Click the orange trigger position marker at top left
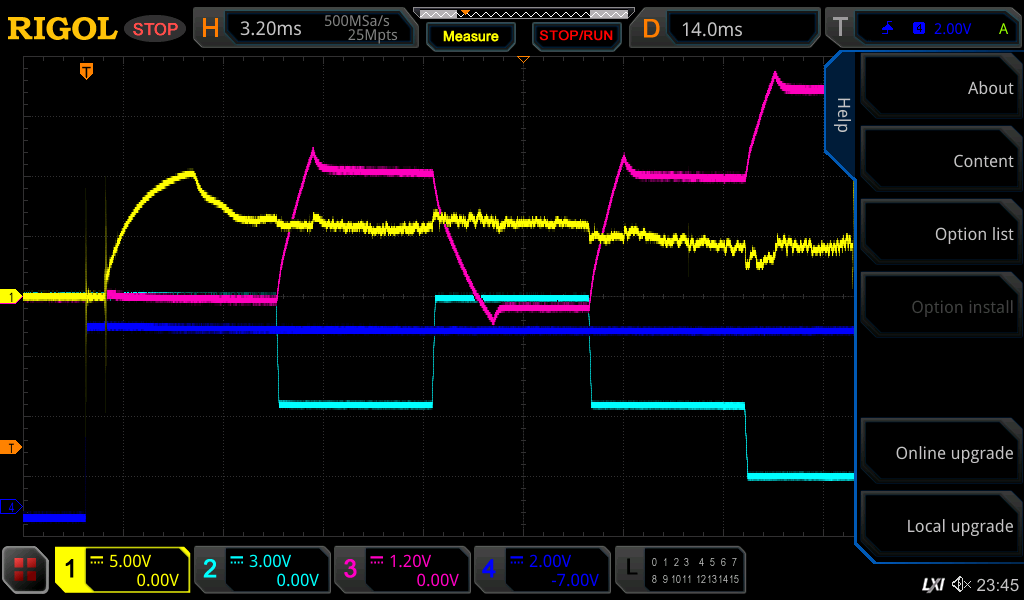The image size is (1024, 600). [87, 71]
